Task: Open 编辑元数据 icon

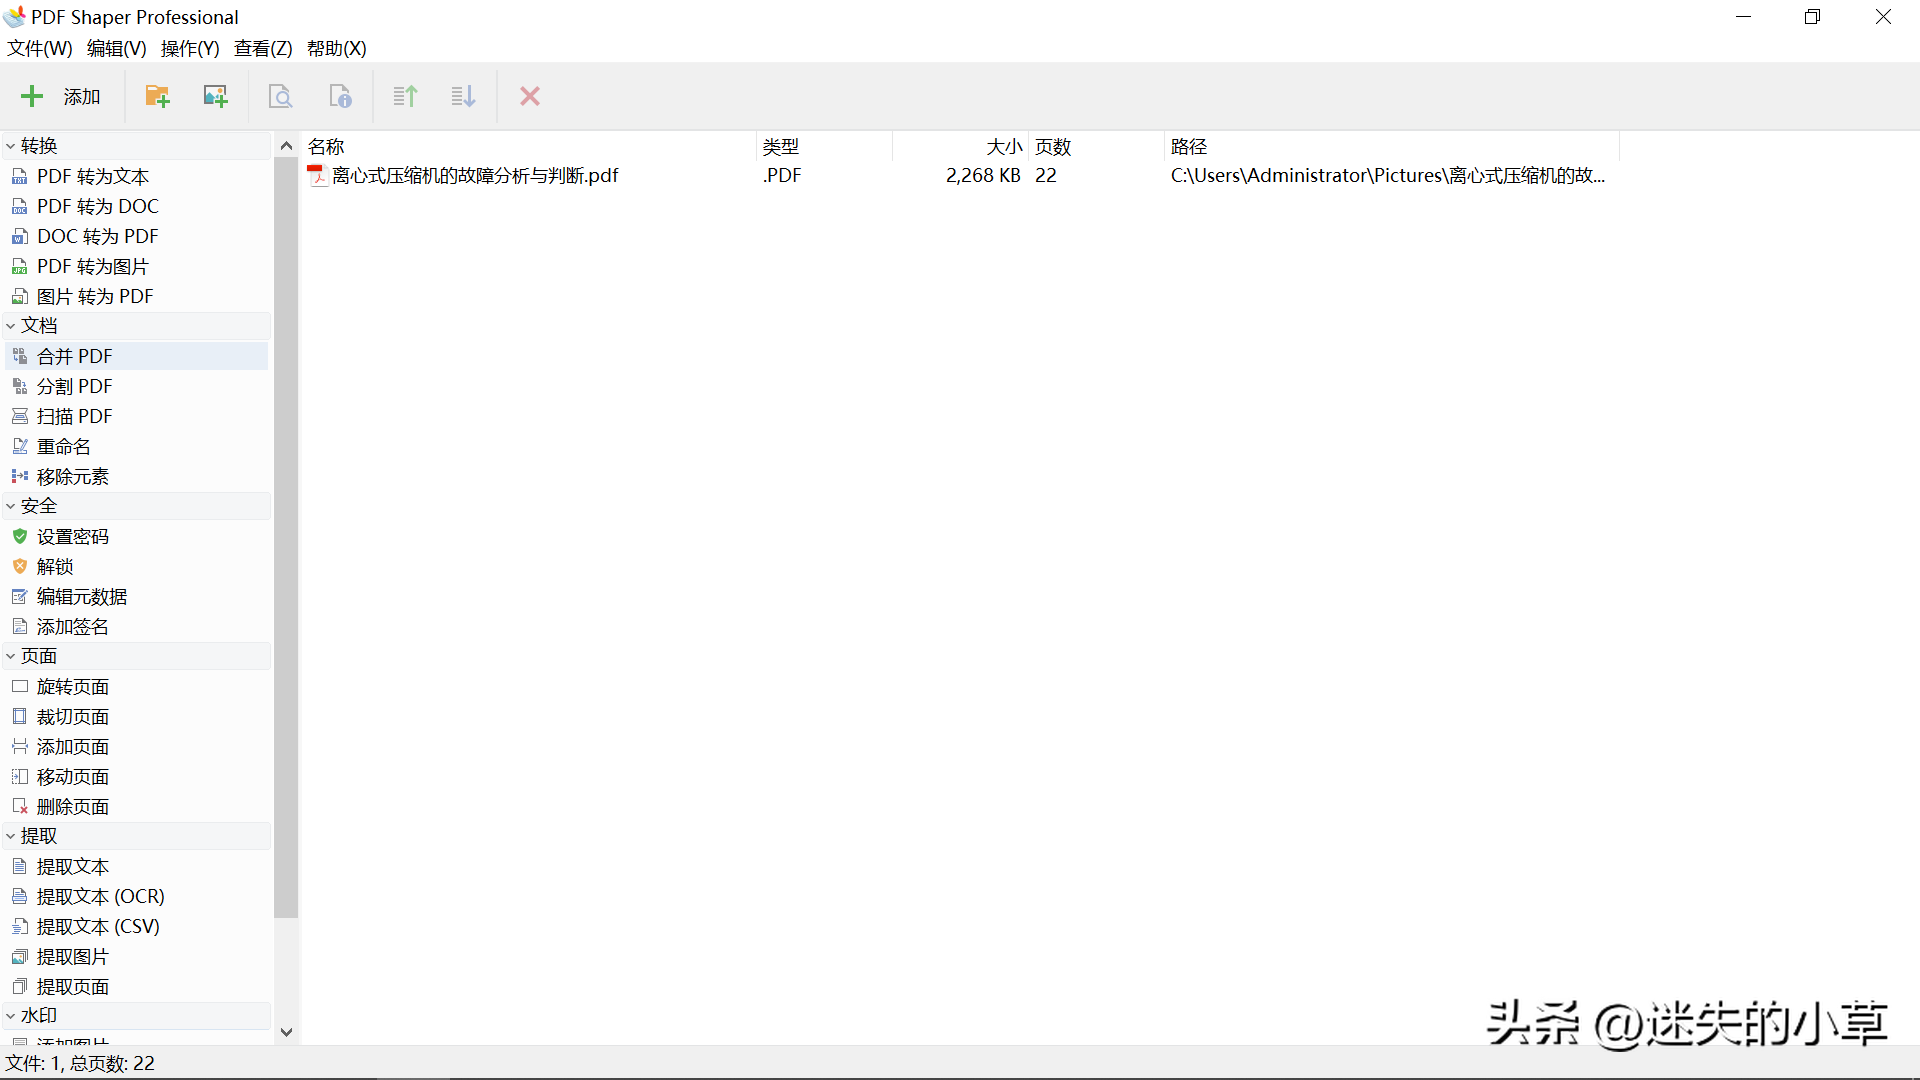Action: 19,596
